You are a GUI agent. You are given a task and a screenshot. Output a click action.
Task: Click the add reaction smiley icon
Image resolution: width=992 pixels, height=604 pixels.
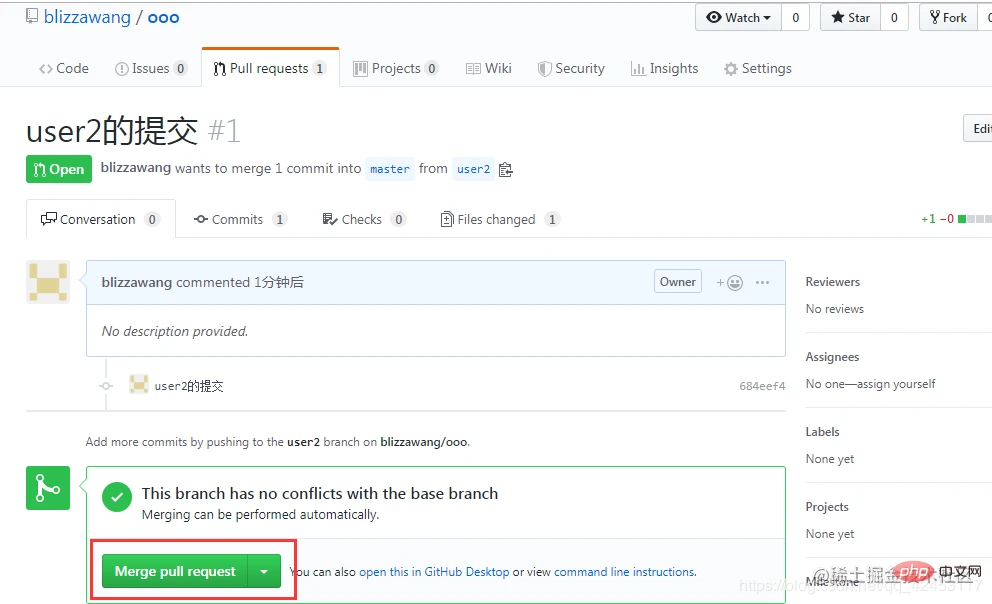coord(730,283)
